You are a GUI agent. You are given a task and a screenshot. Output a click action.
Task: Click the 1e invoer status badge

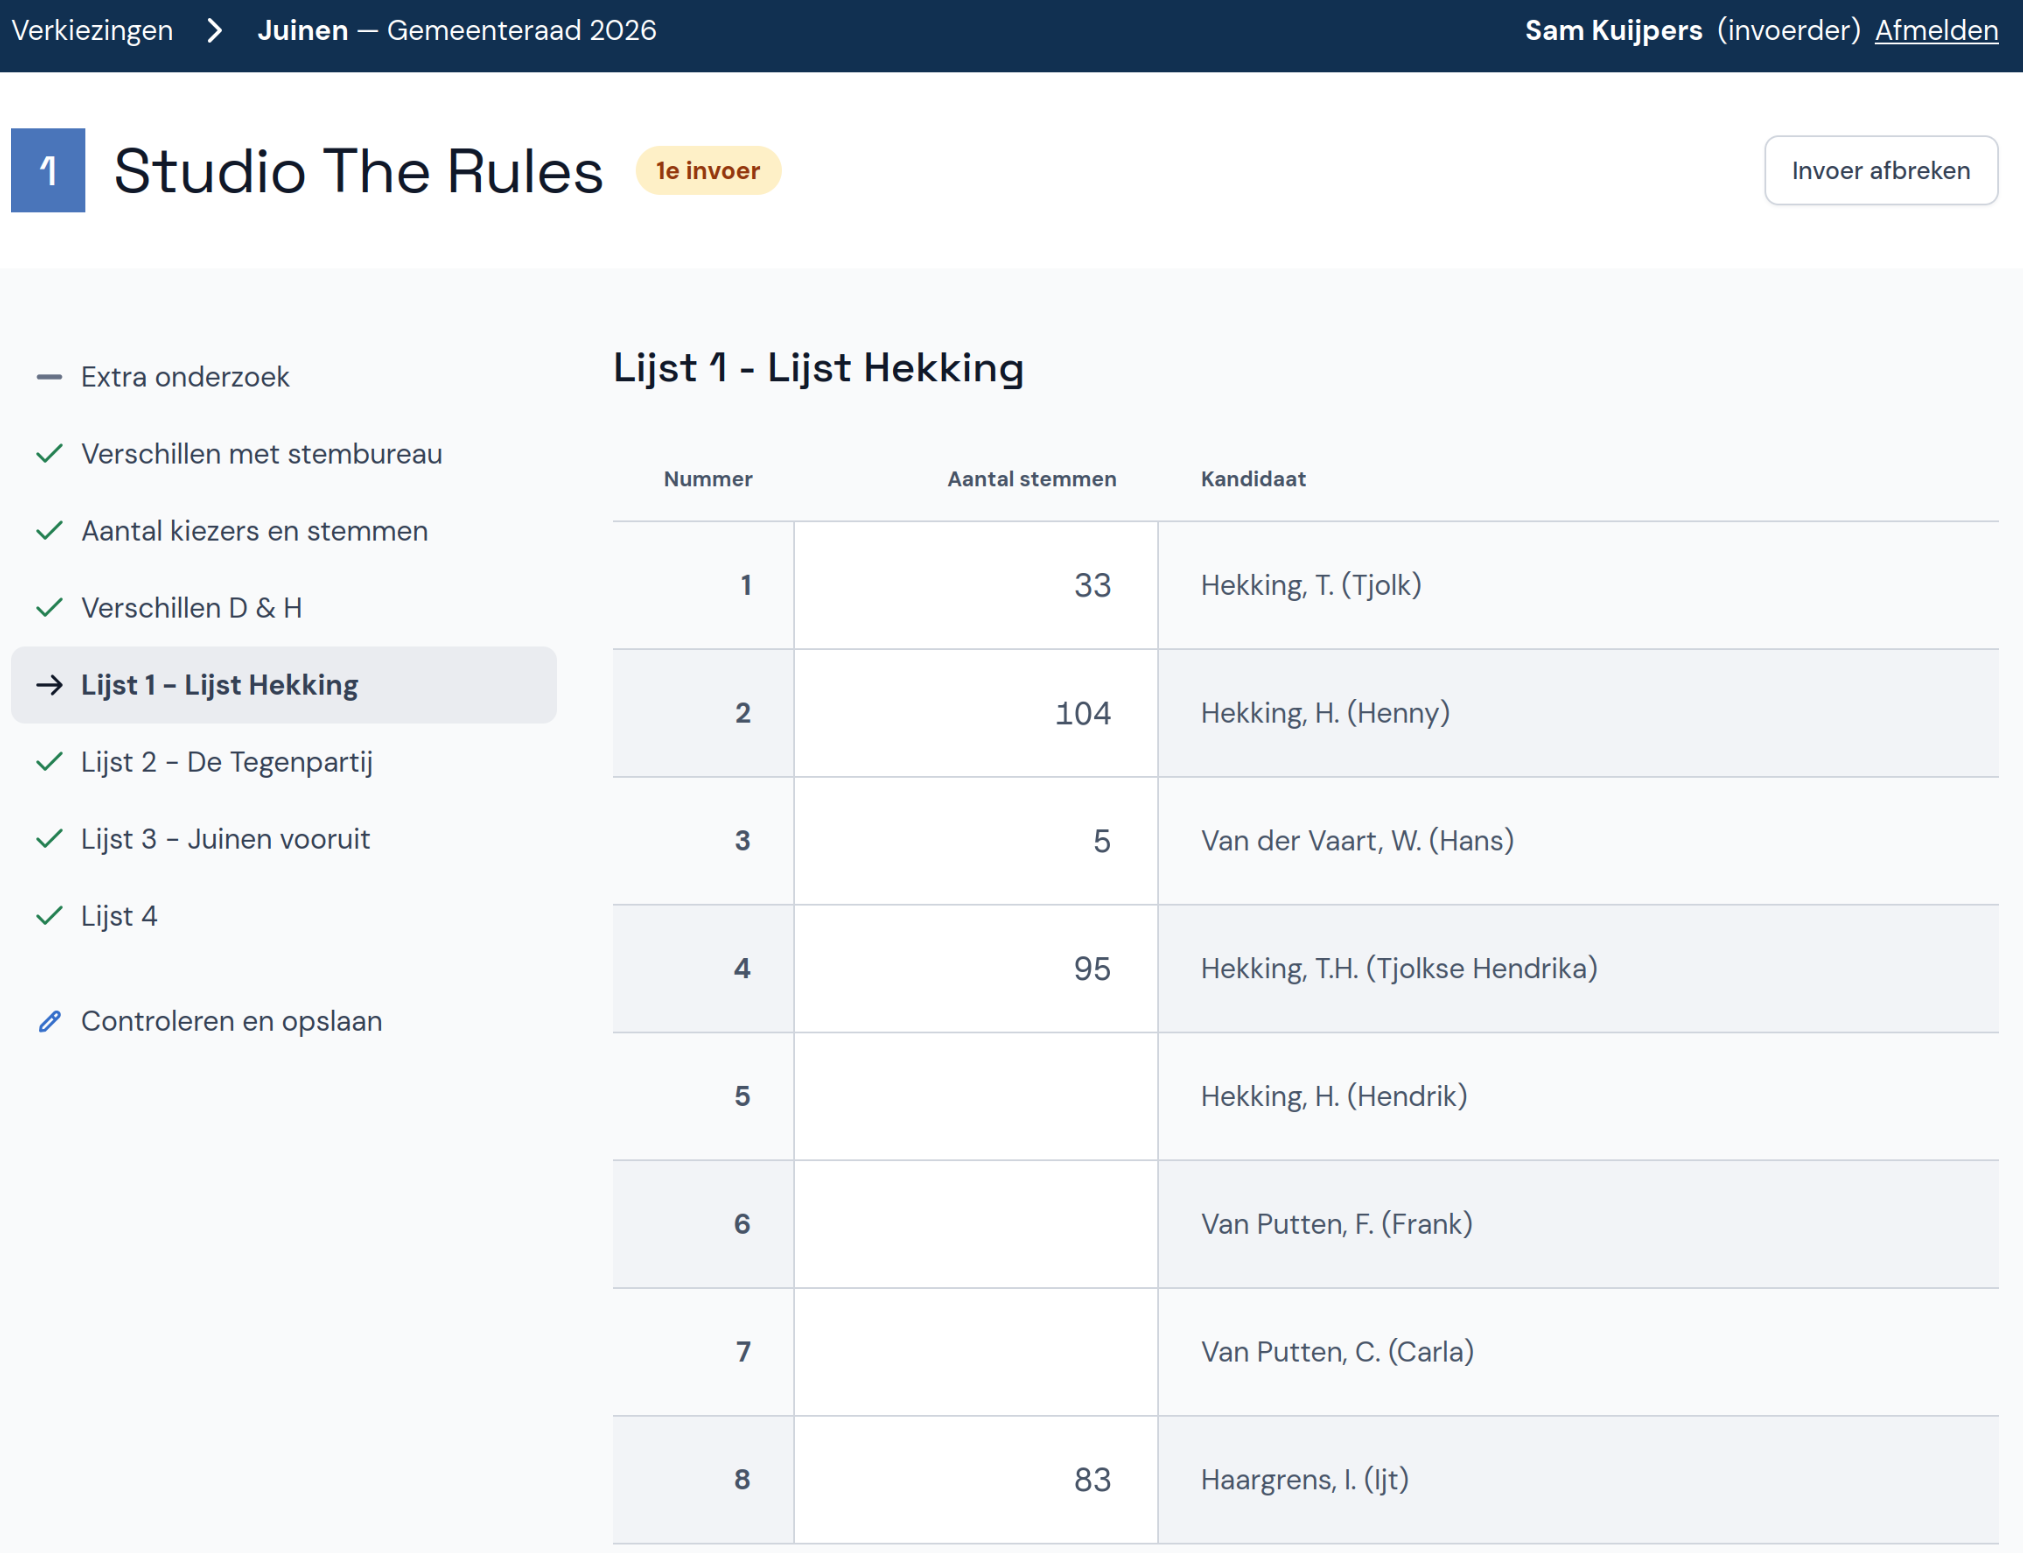pos(707,171)
